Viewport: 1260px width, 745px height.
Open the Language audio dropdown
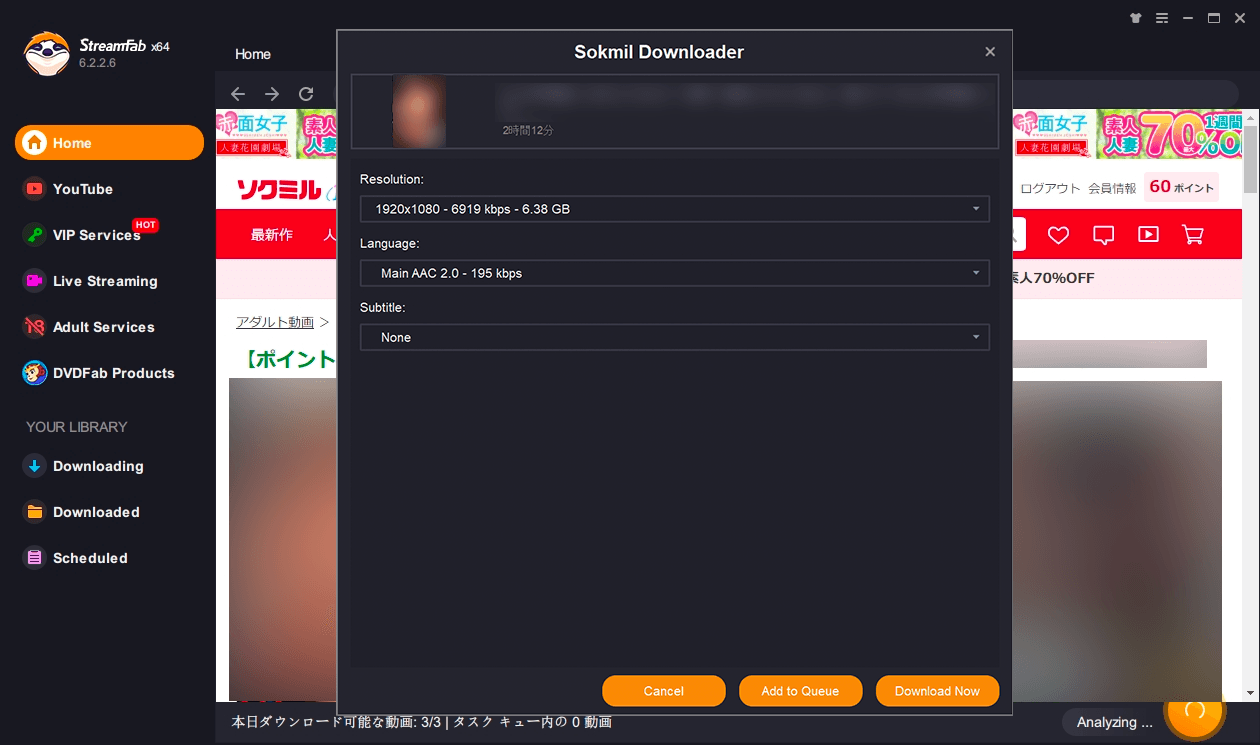pyautogui.click(x=674, y=273)
